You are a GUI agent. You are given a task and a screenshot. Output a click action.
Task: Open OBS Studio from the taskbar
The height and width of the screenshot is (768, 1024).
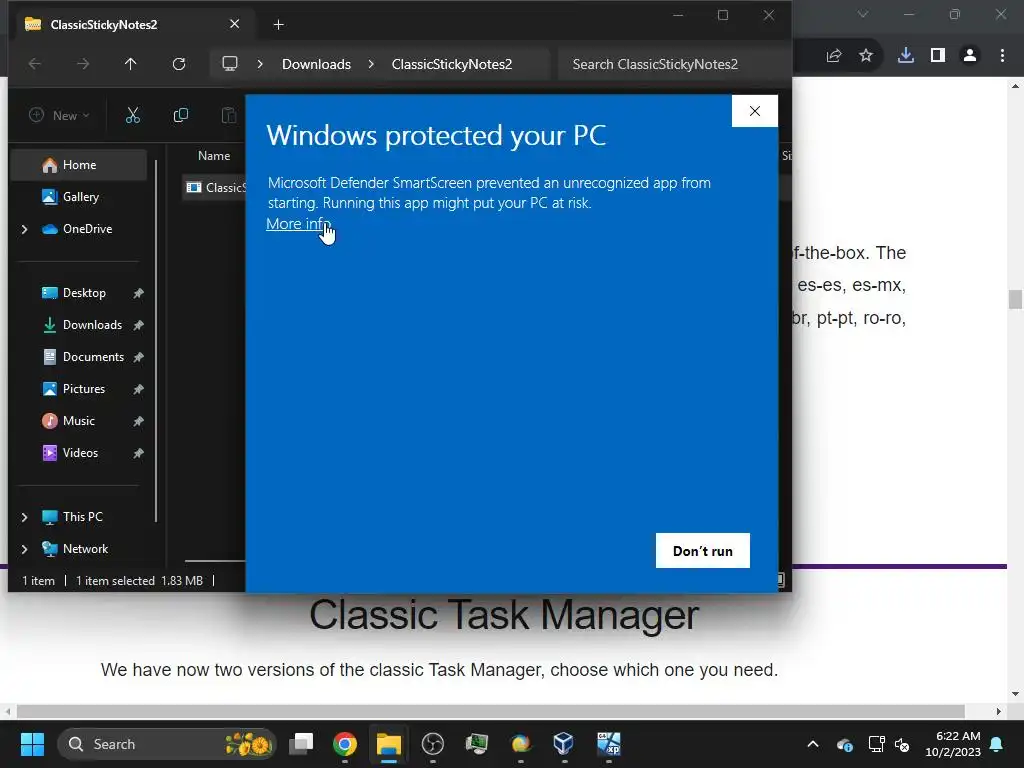coord(432,744)
